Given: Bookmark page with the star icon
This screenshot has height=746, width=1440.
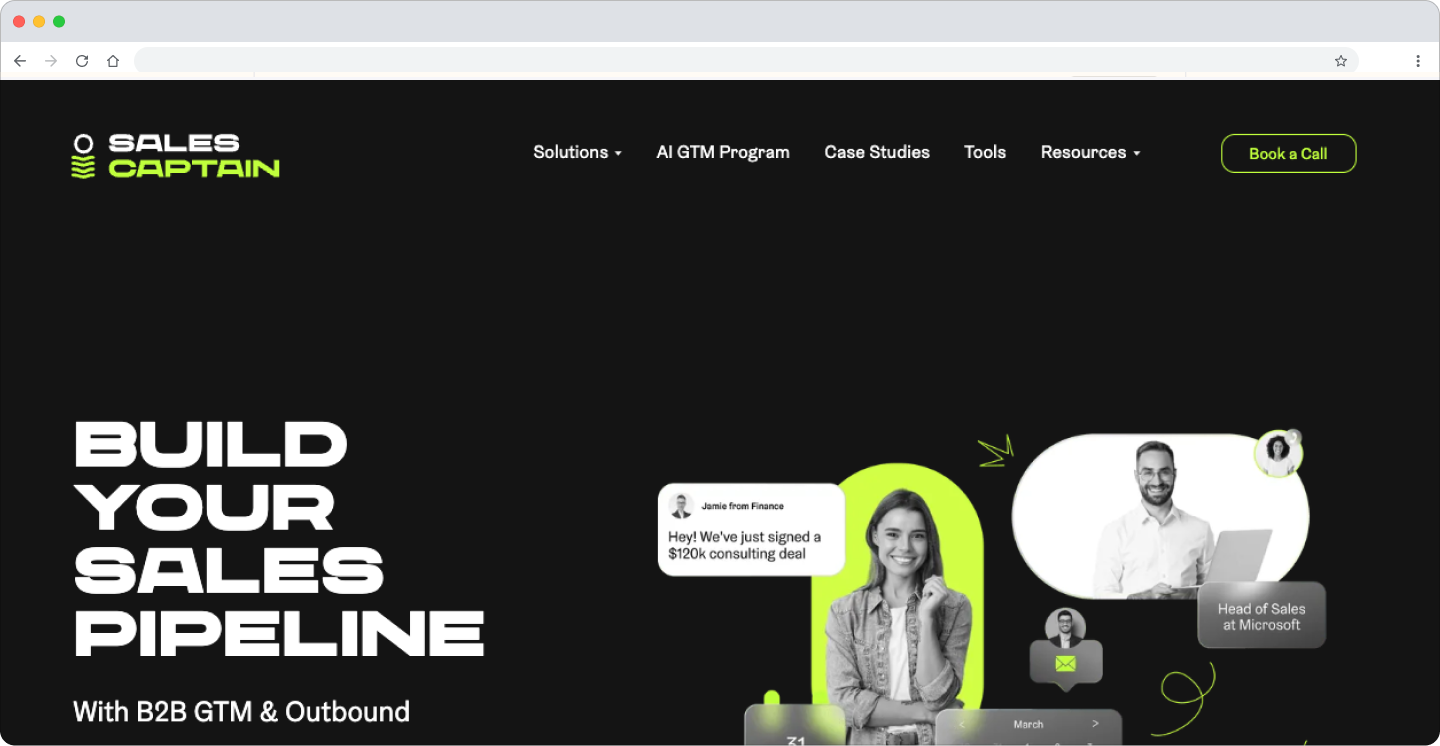Looking at the screenshot, I should click(1341, 61).
